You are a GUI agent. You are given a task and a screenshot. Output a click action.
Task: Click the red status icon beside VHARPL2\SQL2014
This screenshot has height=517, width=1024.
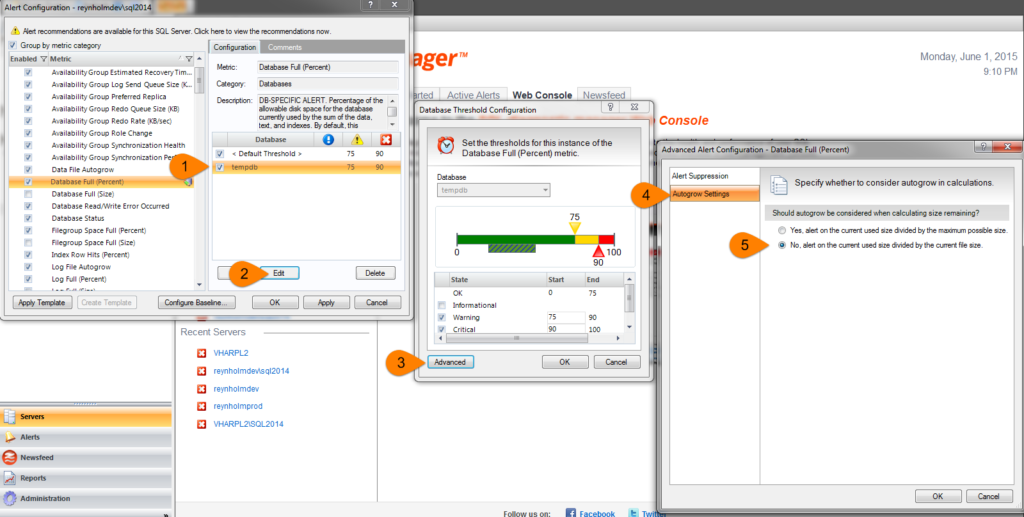point(202,424)
